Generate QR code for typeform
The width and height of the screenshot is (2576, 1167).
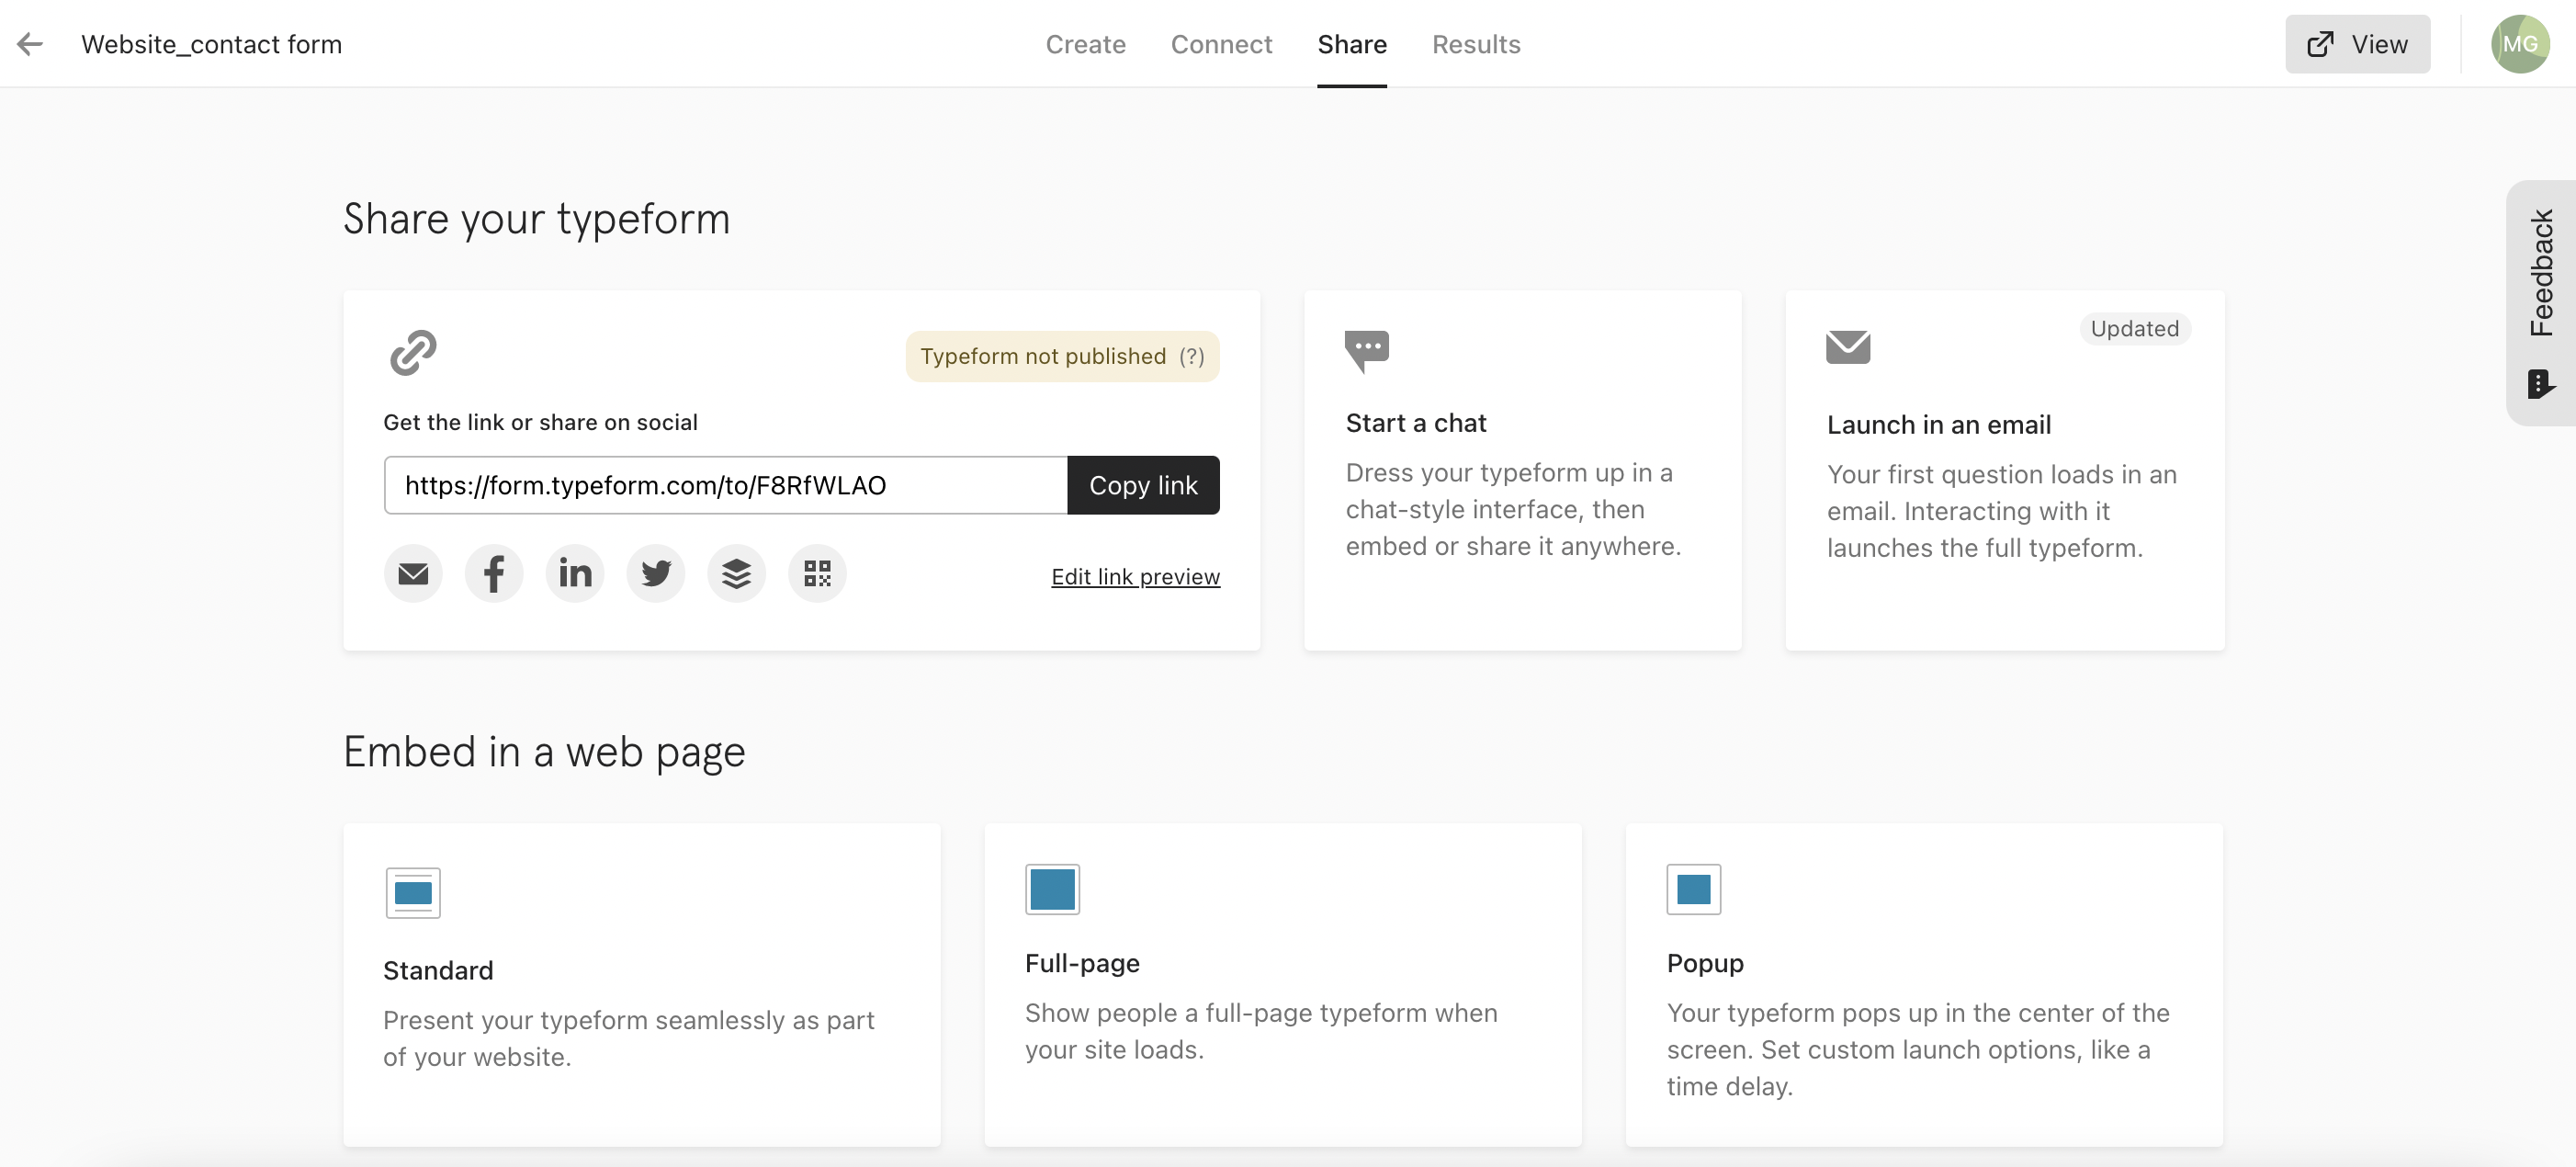tap(818, 573)
